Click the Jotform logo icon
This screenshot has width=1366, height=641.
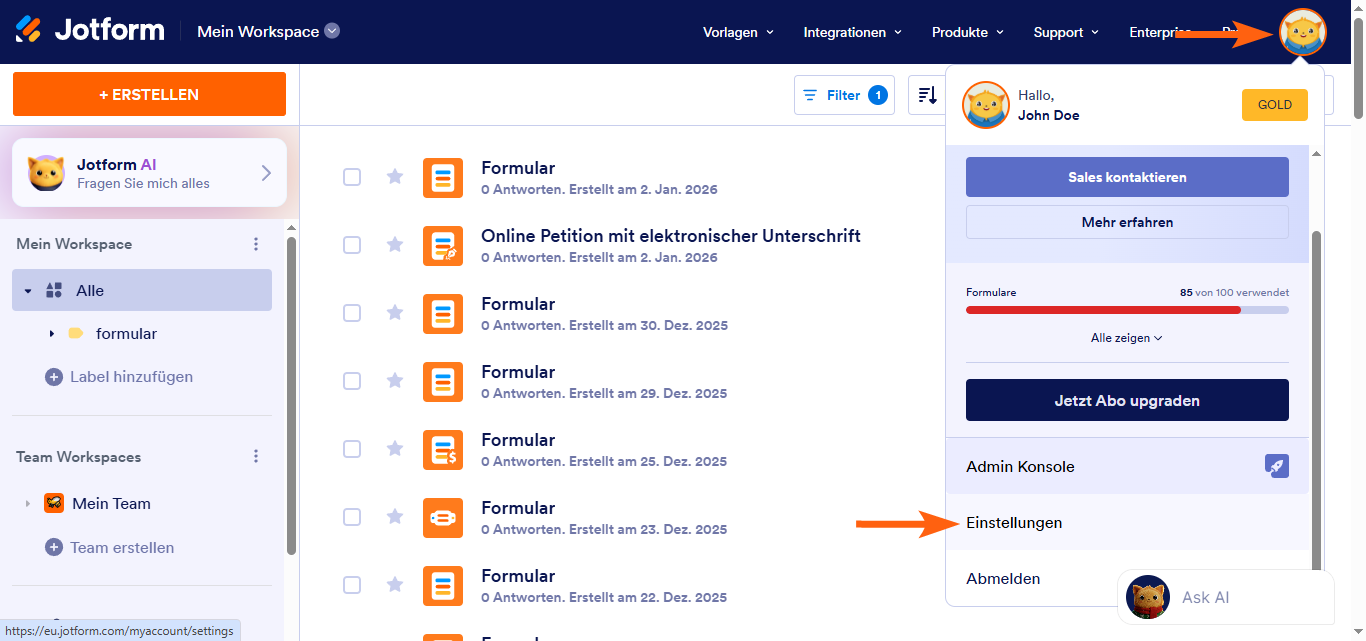[30, 29]
